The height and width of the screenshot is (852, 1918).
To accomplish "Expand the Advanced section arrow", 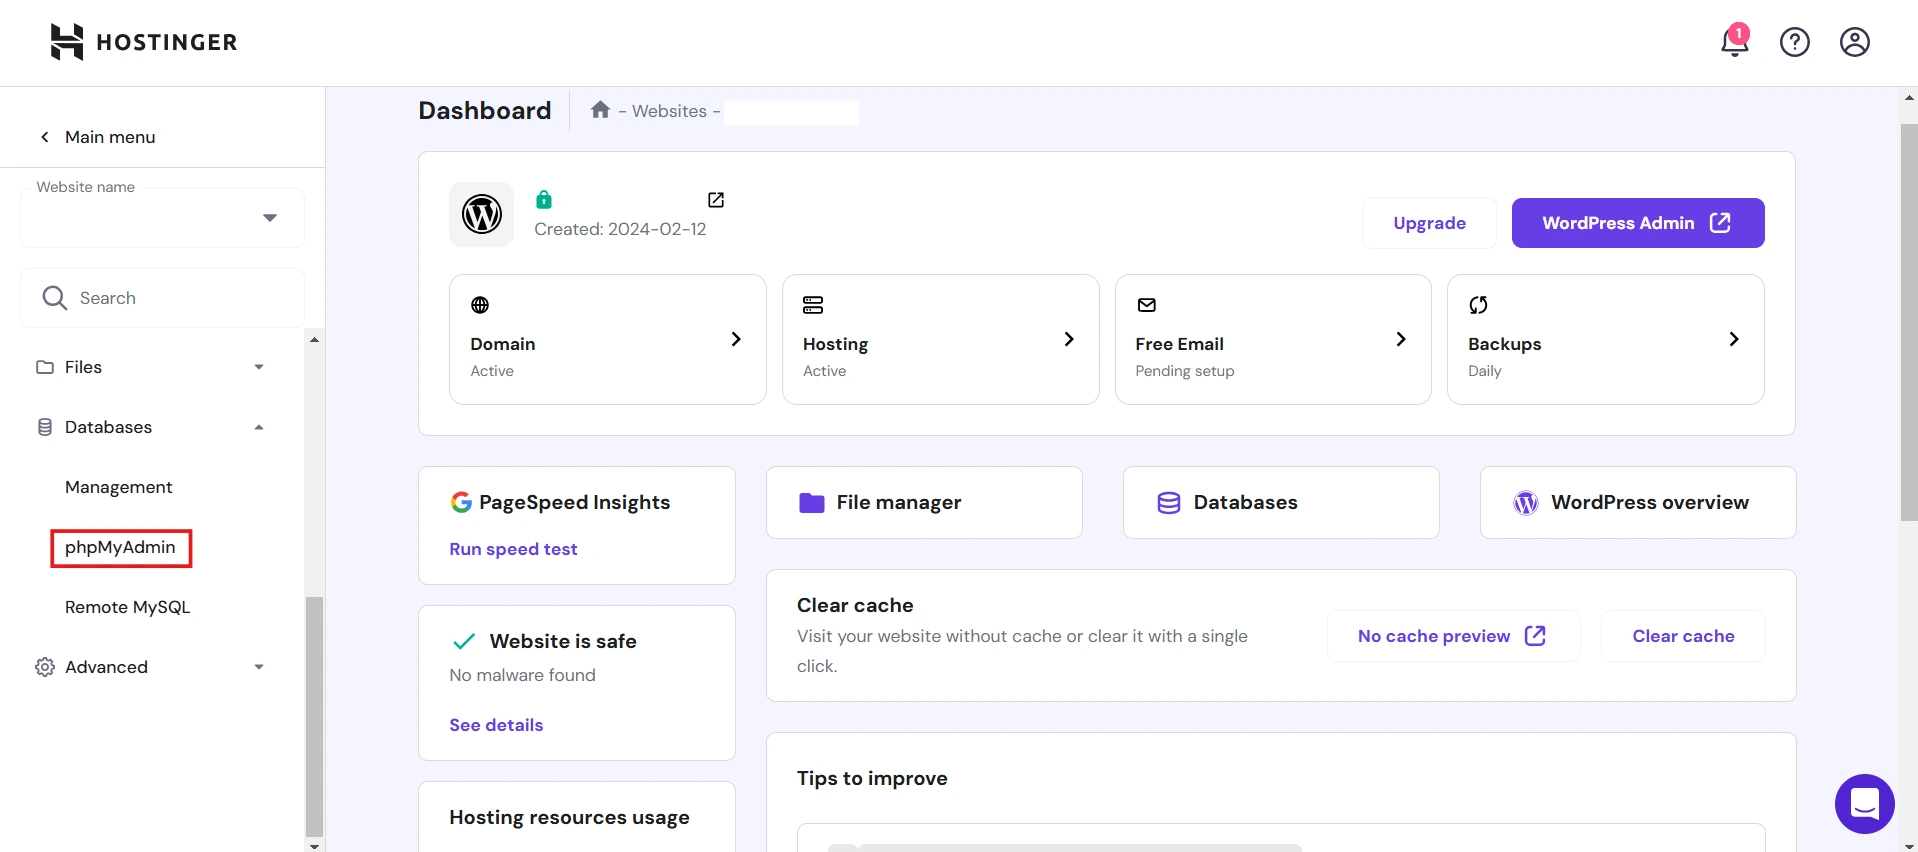I will click(x=259, y=667).
